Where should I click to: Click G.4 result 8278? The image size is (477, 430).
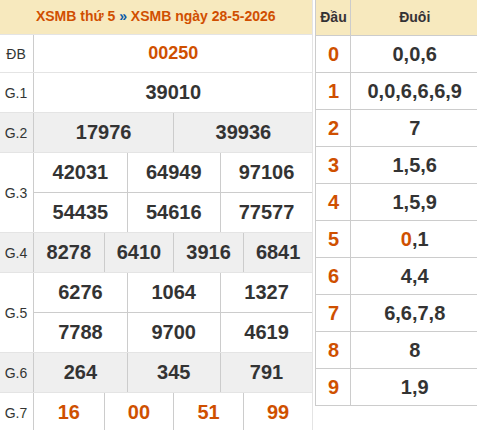point(69,252)
